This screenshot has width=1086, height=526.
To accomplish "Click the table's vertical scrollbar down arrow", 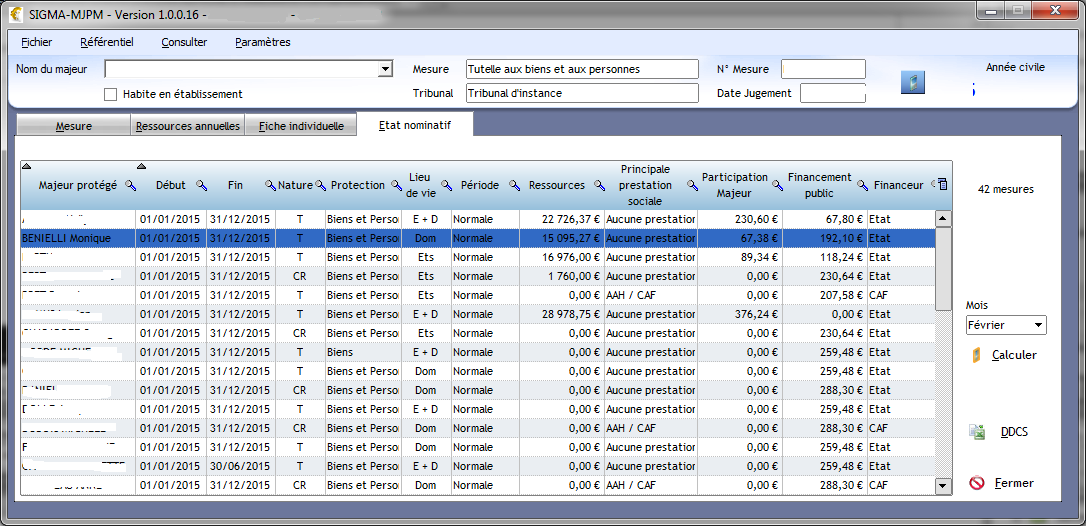I will 942,486.
